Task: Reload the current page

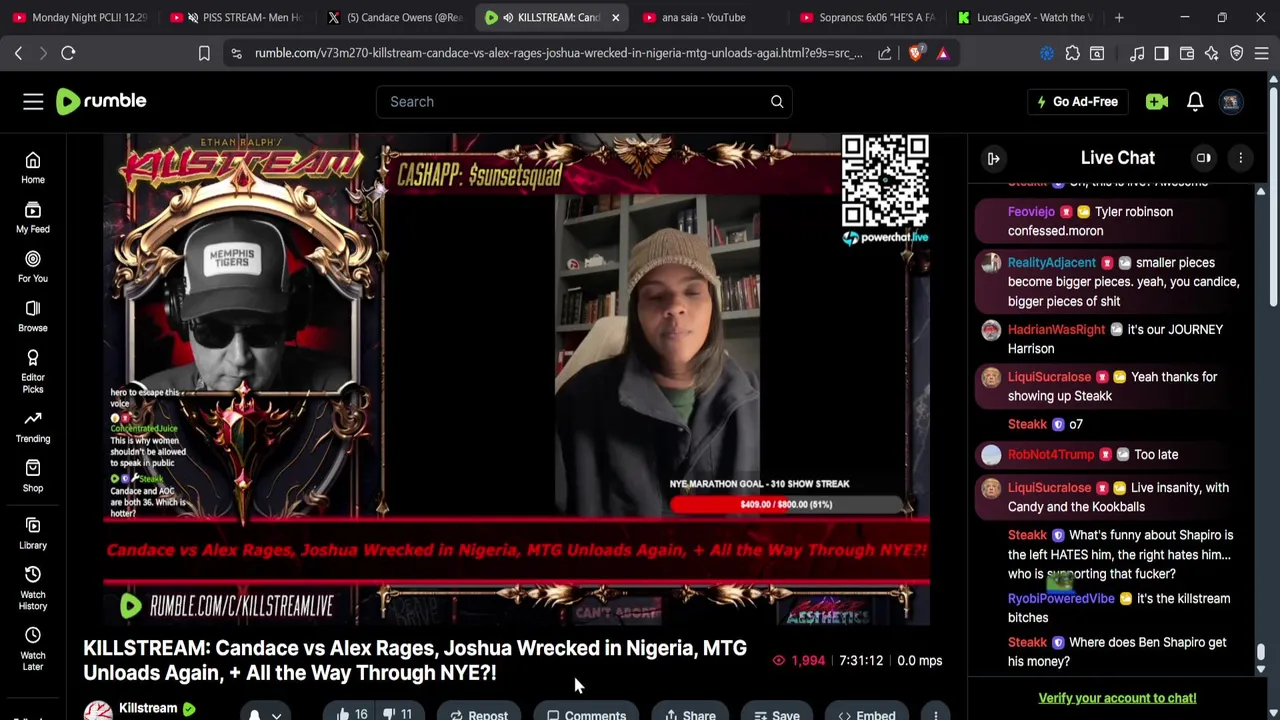Action: 68,53
